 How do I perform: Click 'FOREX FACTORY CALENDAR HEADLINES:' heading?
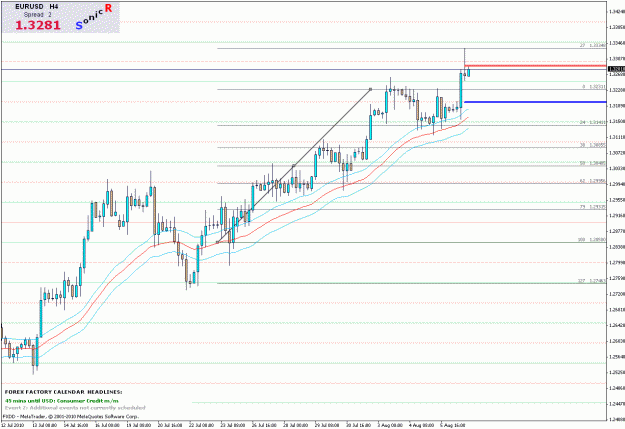64,392
